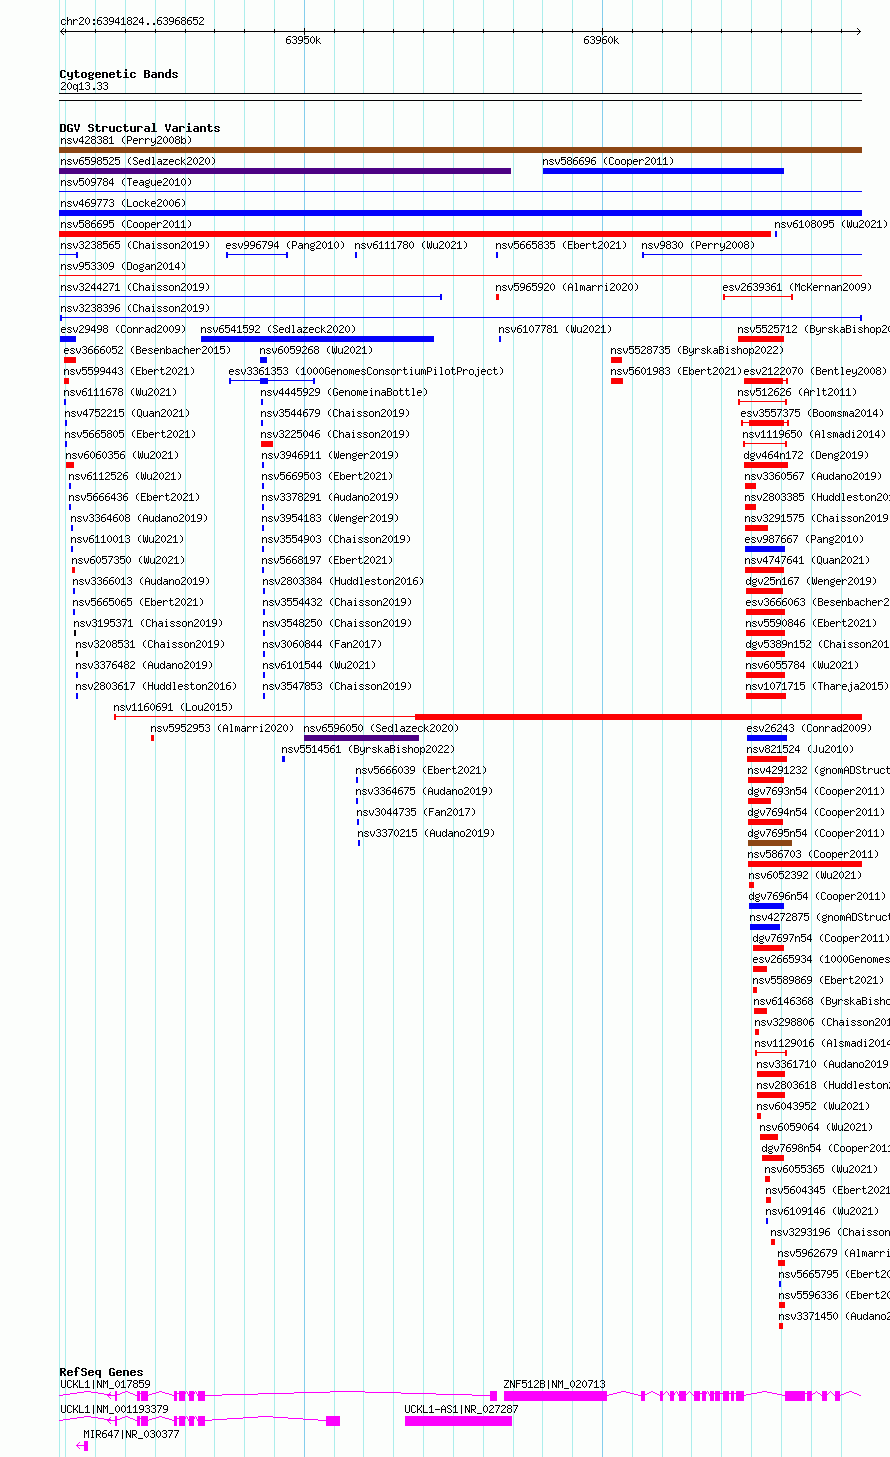Click the brown bar under nsv428381

(x=460, y=150)
